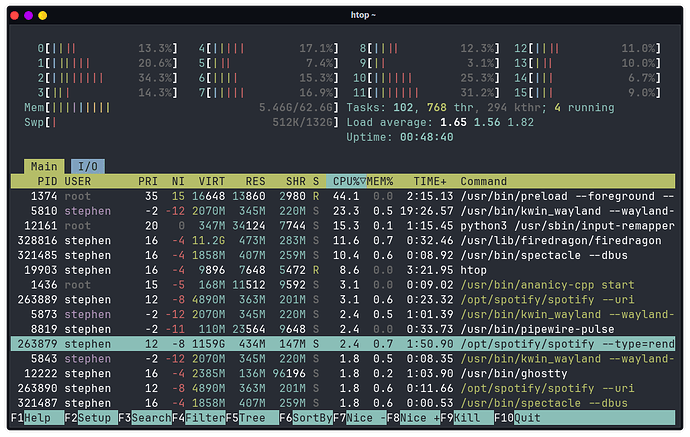Switch to the I/O tab
The height and width of the screenshot is (437, 690).
[88, 166]
